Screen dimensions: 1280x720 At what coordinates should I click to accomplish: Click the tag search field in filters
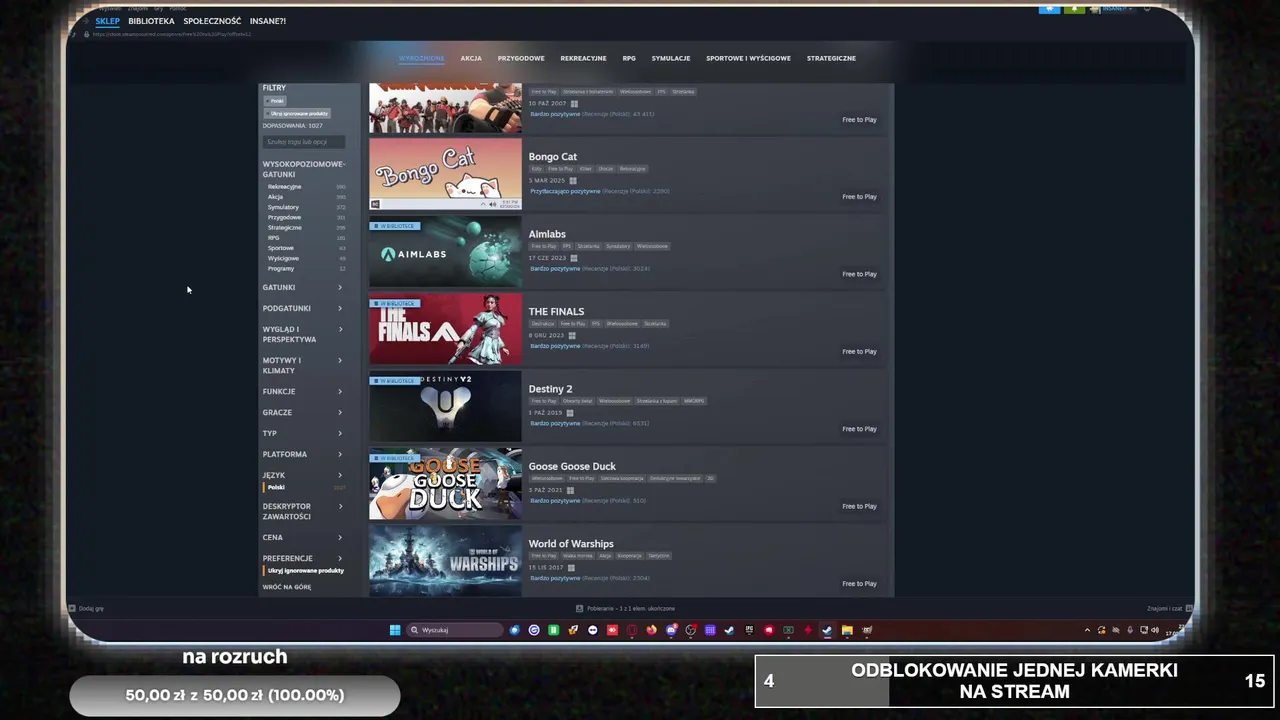(305, 142)
